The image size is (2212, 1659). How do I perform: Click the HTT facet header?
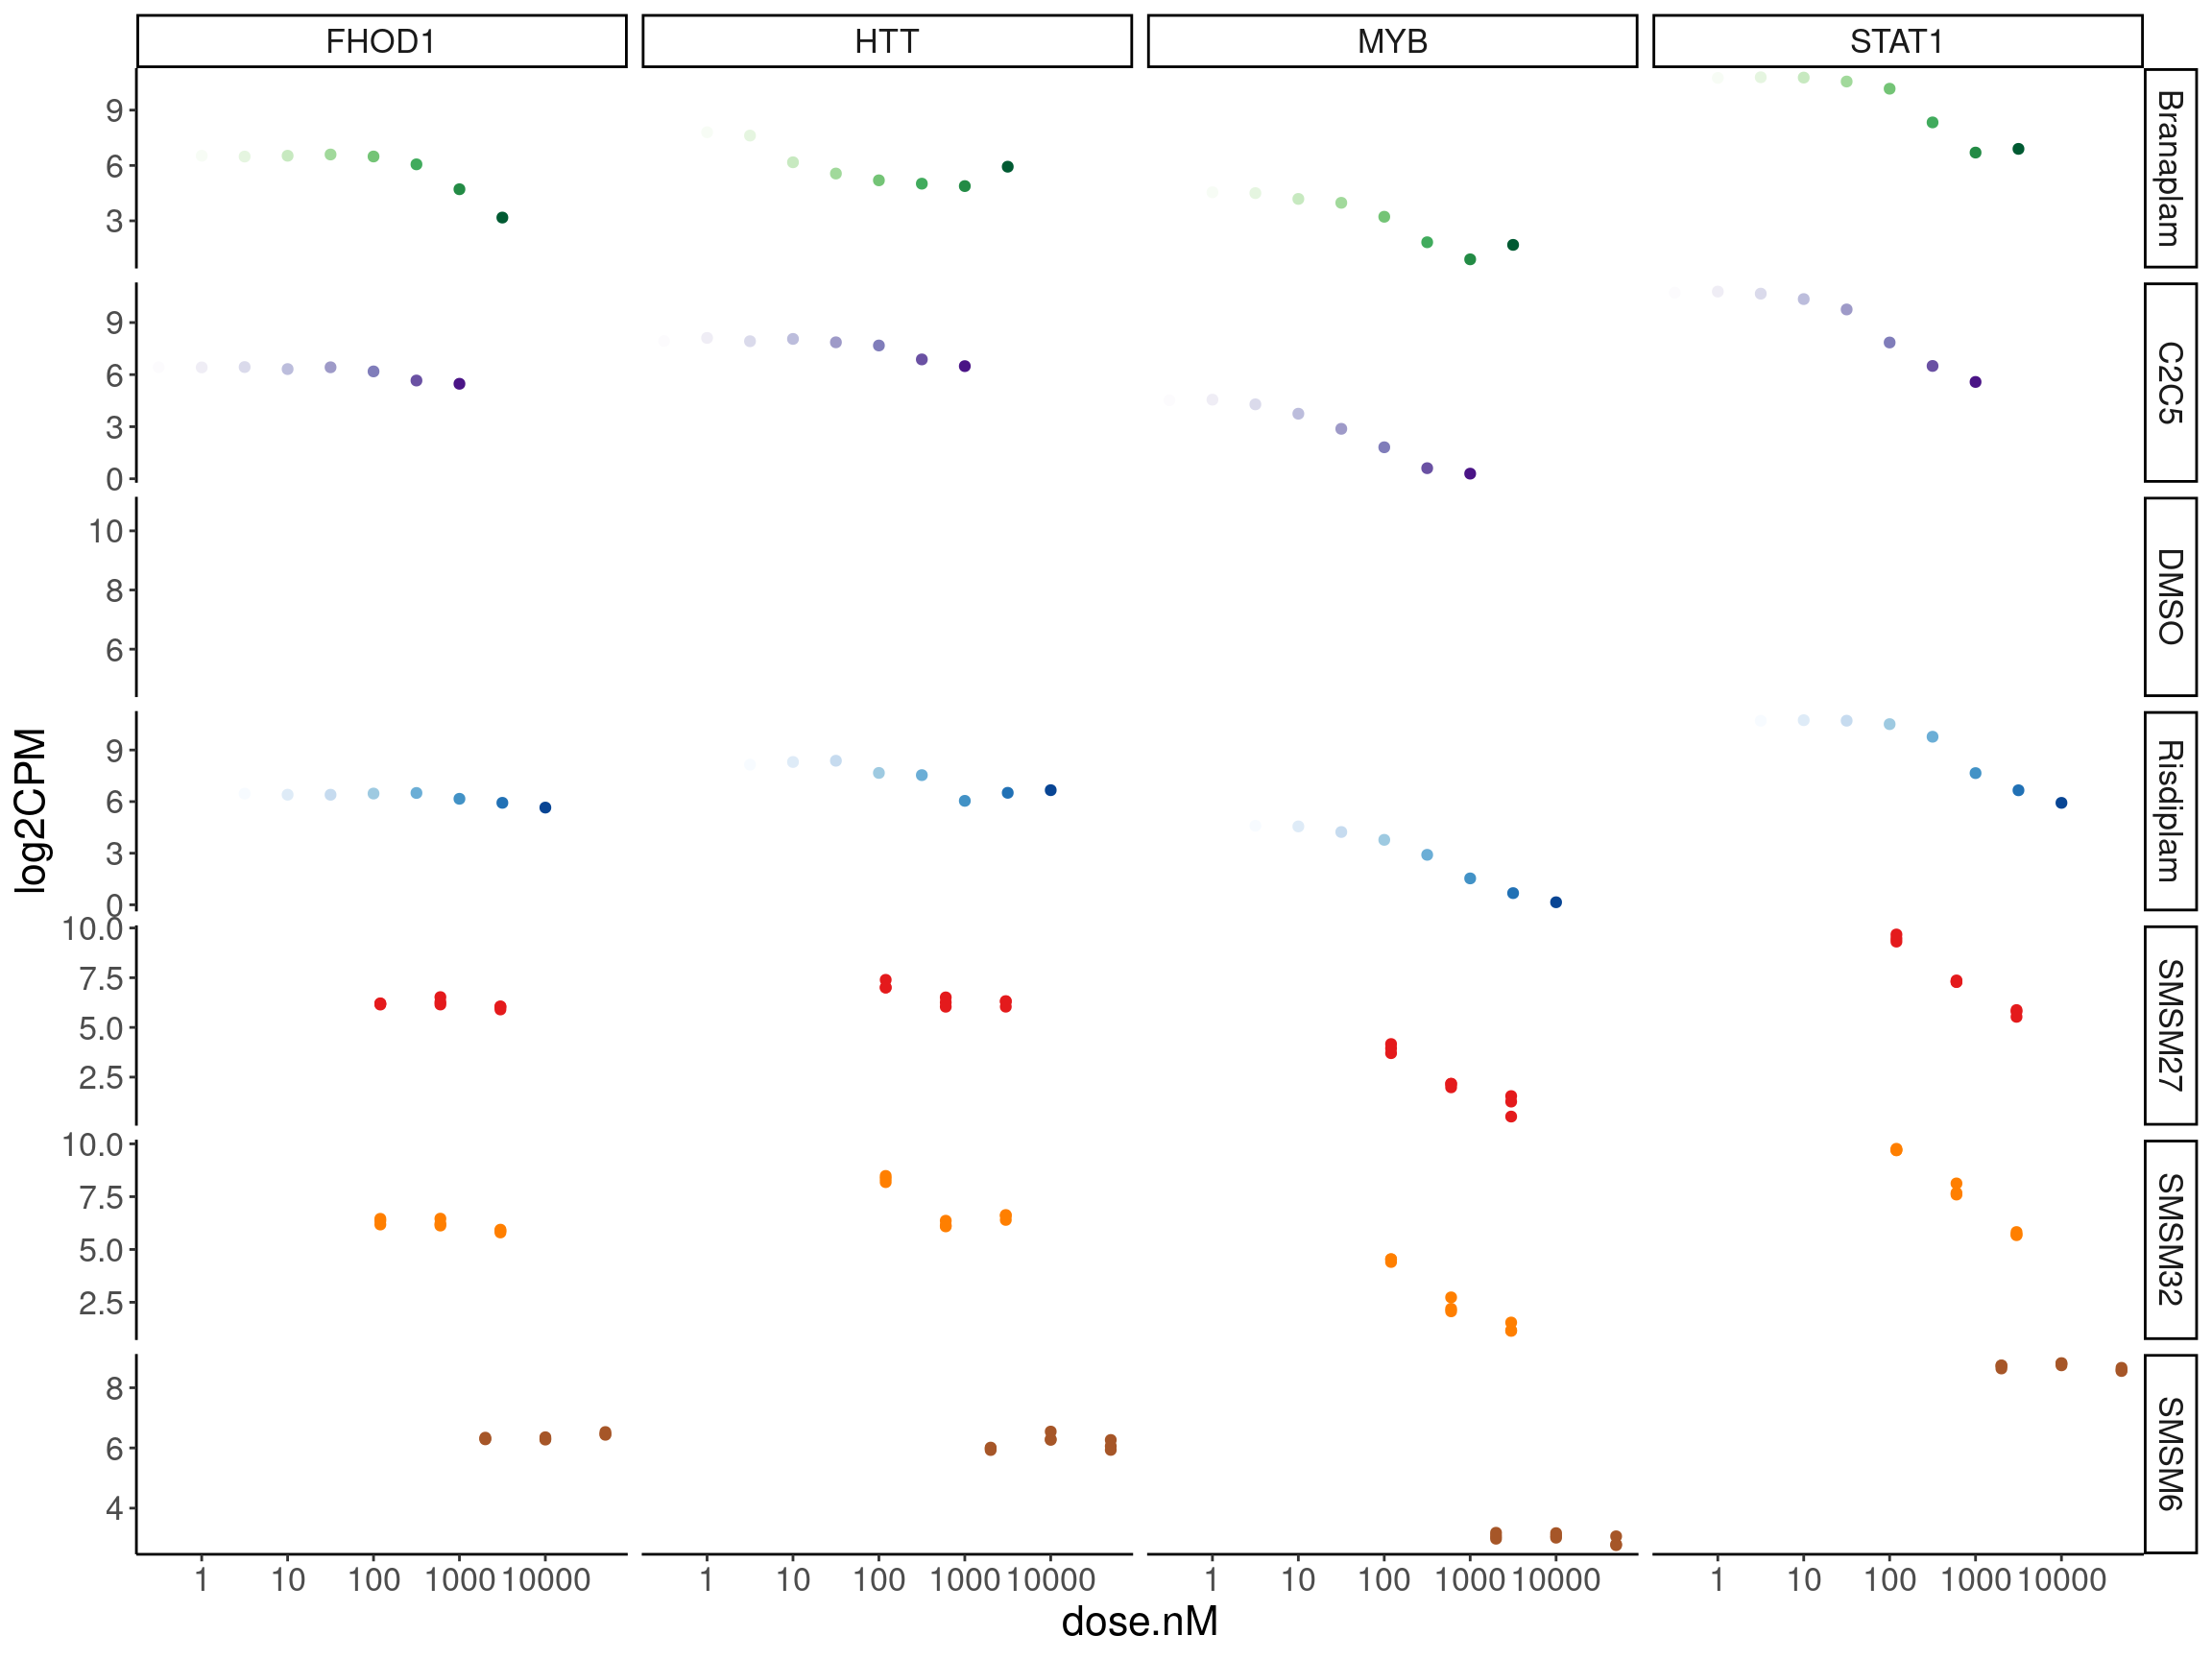click(886, 41)
